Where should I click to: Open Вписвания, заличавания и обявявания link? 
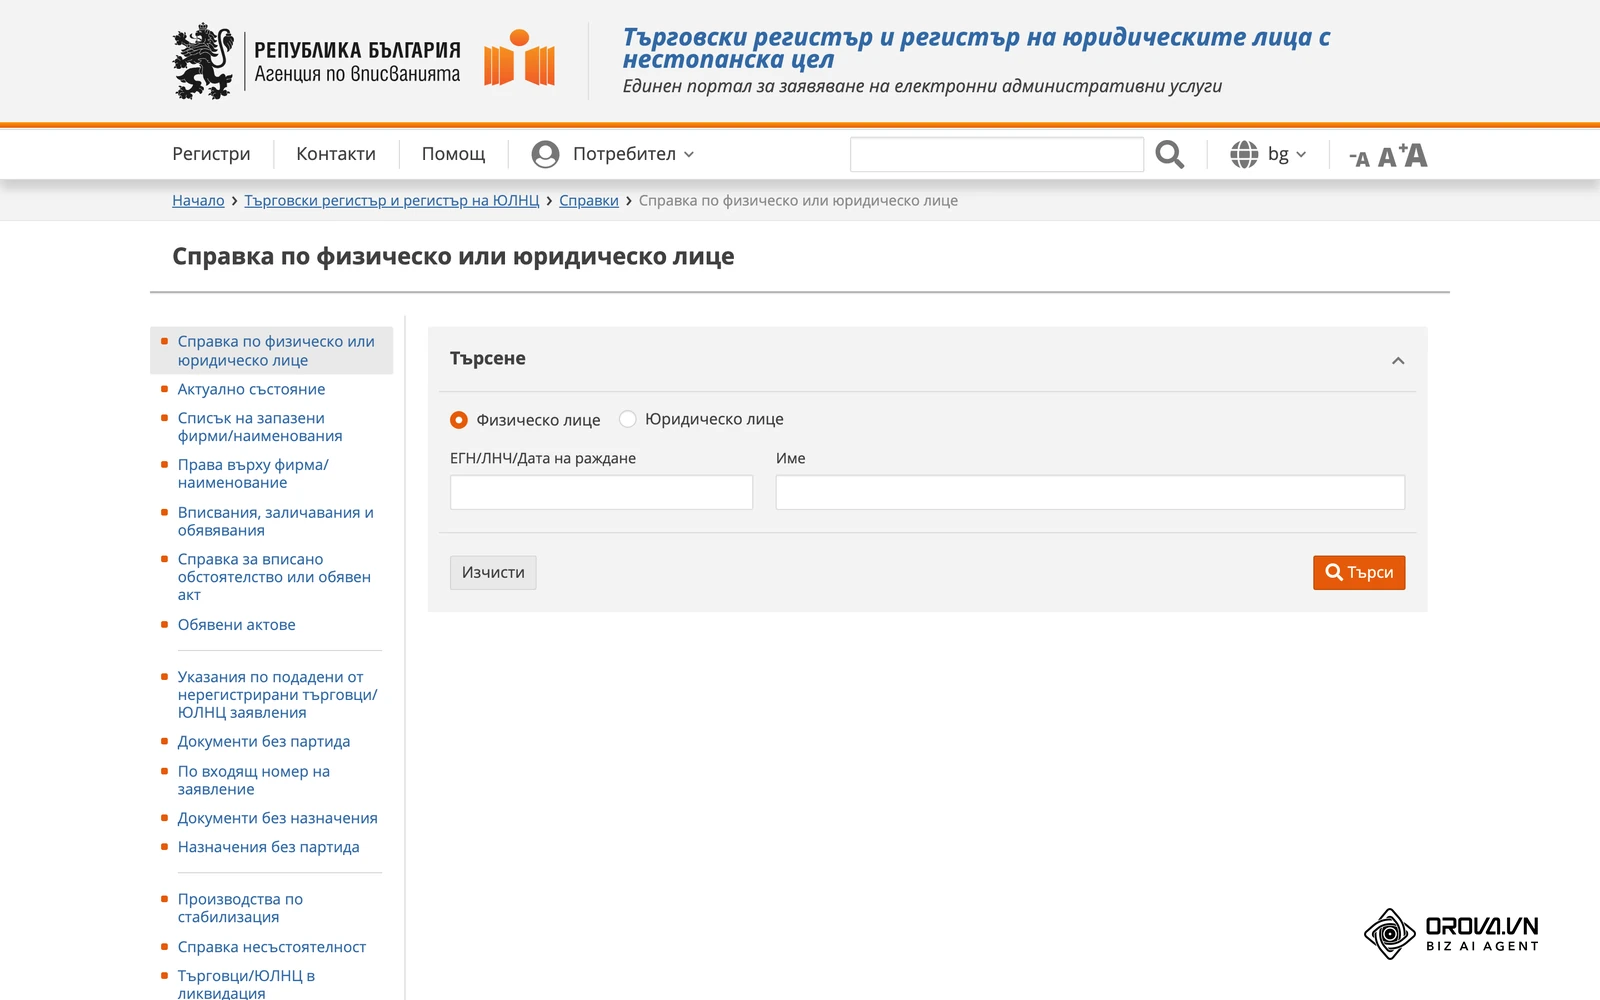(276, 521)
